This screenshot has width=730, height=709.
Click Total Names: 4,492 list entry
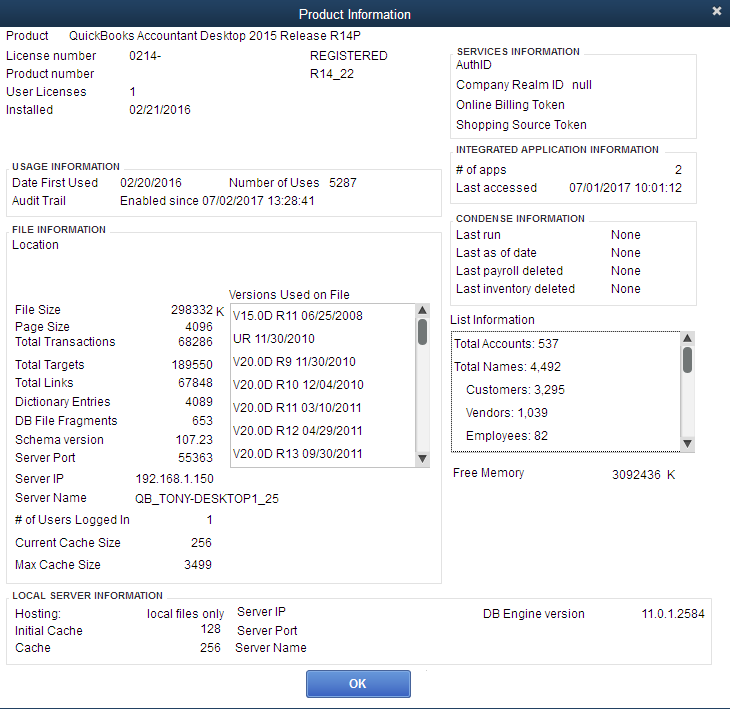(x=507, y=367)
